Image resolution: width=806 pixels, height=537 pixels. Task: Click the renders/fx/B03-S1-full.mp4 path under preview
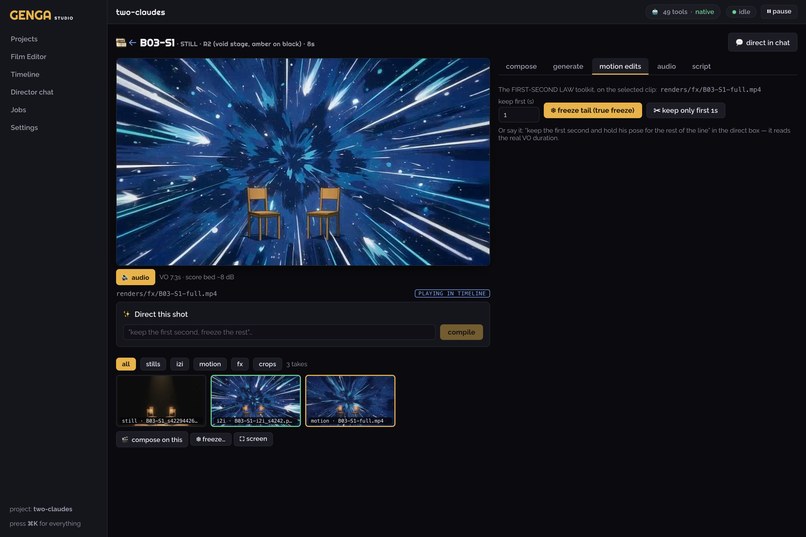point(167,293)
